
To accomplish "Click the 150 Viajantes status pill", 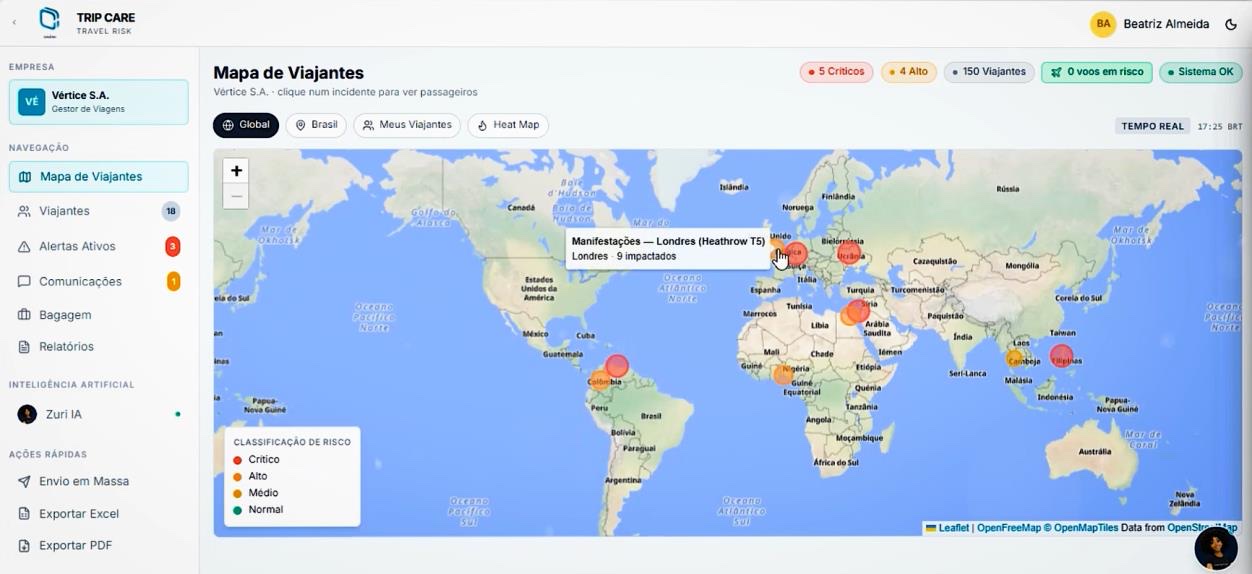I will coord(989,72).
